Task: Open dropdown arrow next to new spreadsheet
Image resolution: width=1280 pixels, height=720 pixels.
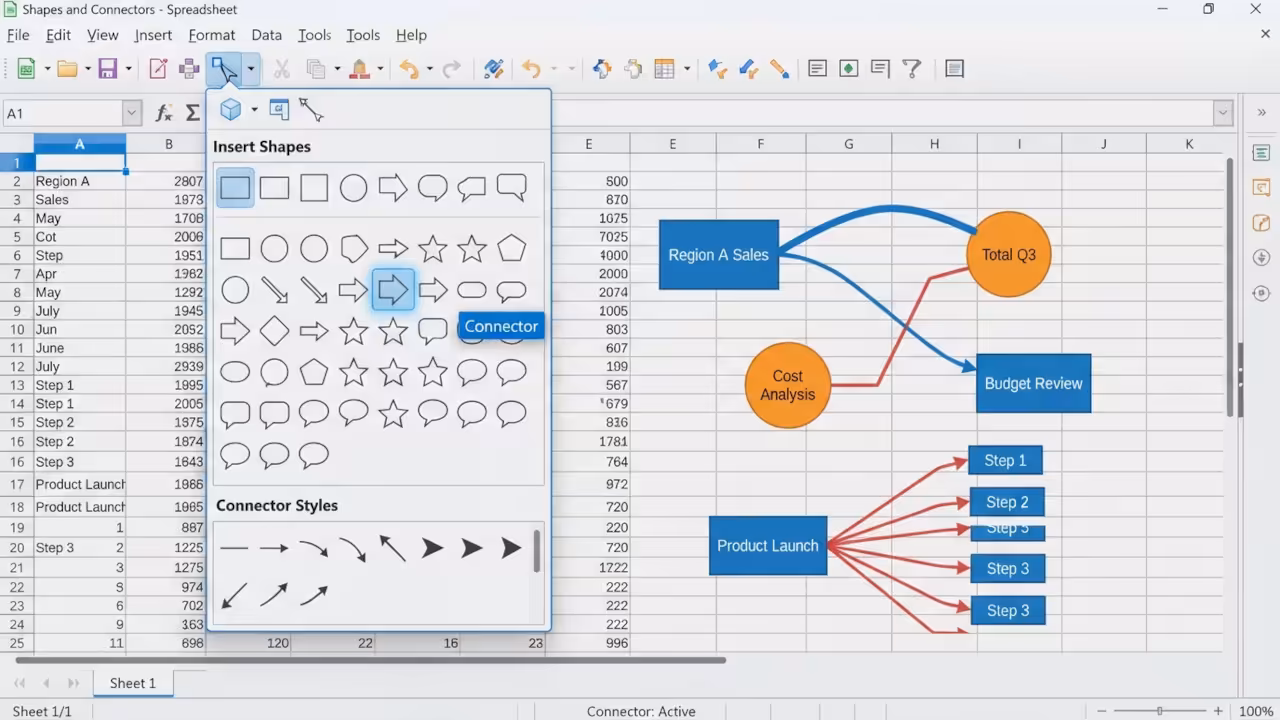Action: [x=48, y=69]
